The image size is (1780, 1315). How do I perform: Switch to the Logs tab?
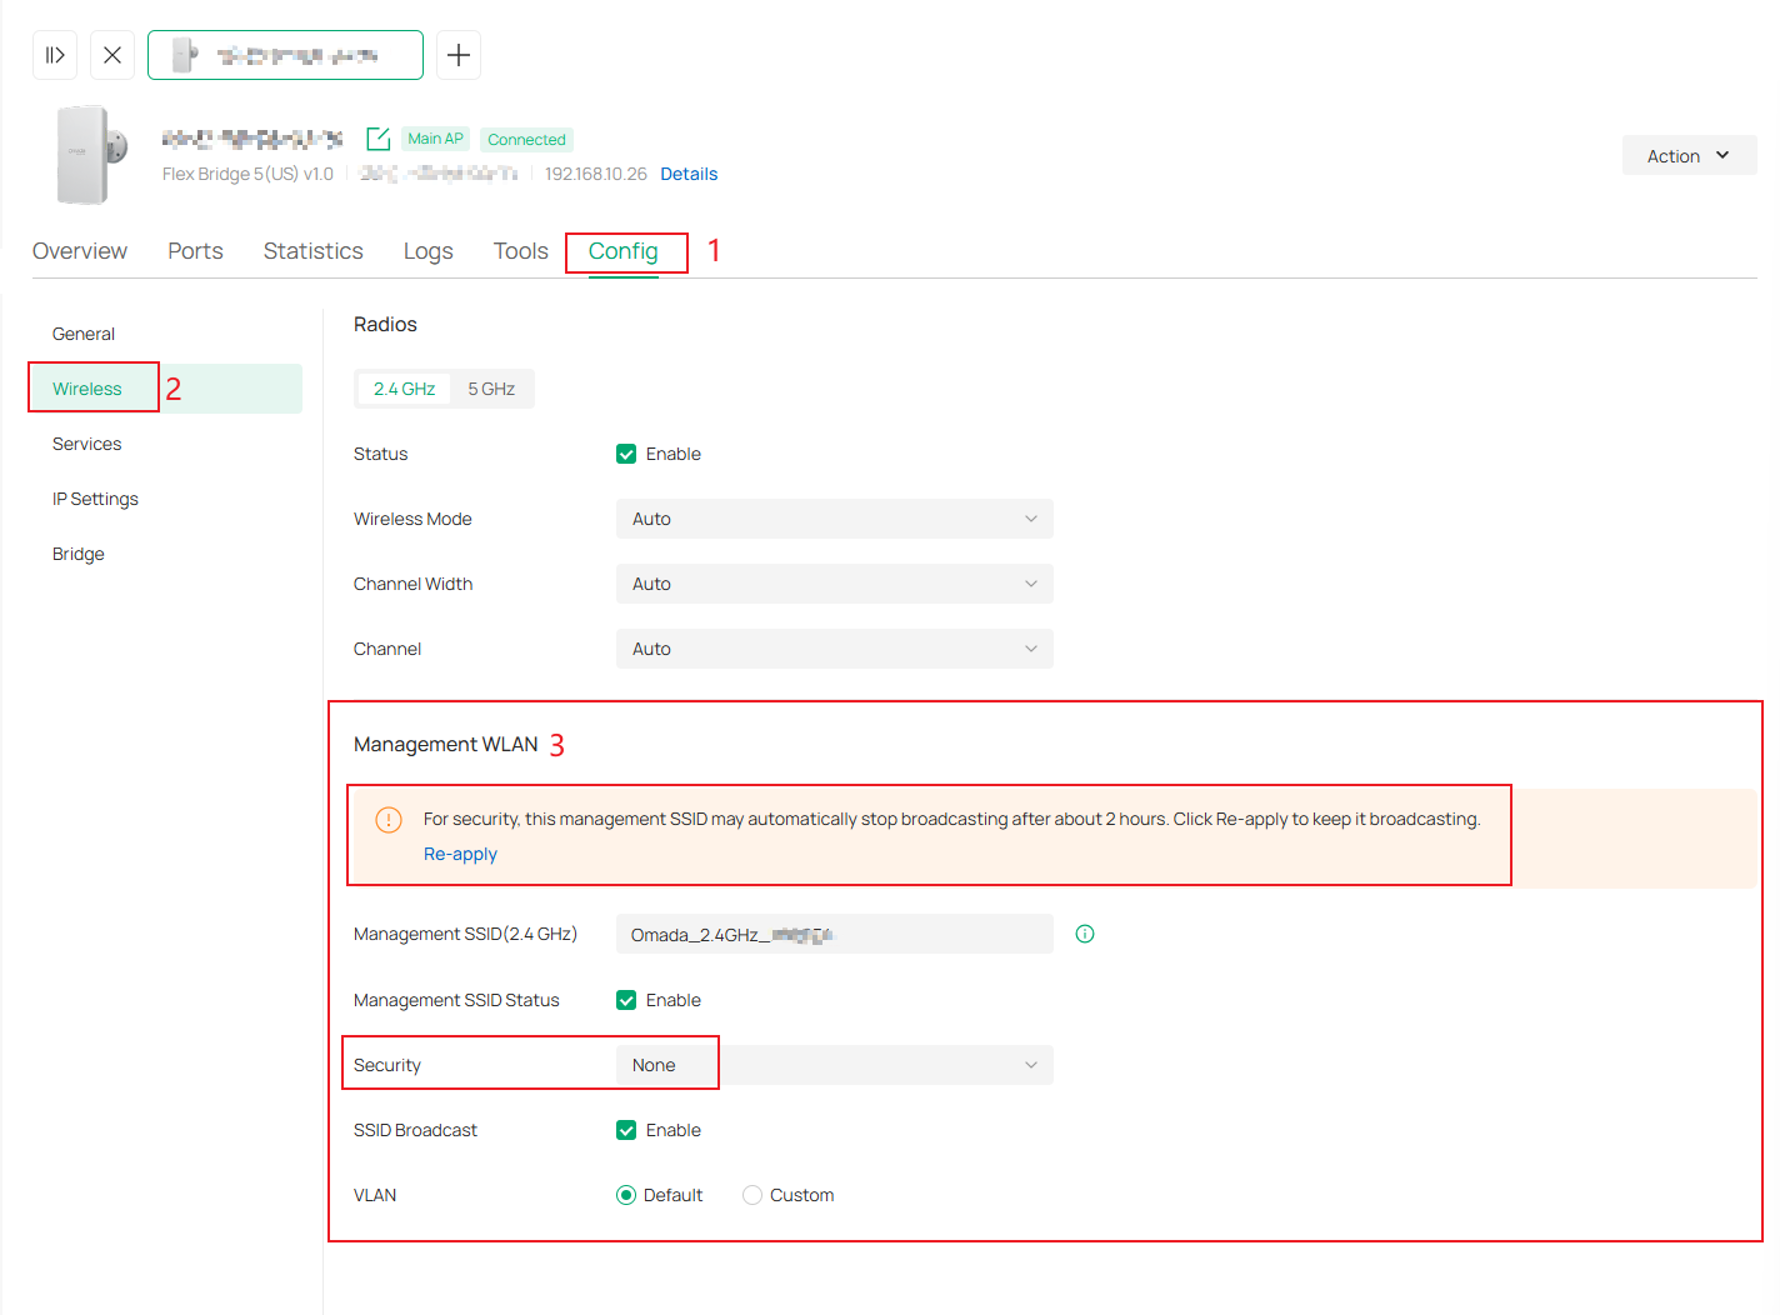click(x=428, y=251)
